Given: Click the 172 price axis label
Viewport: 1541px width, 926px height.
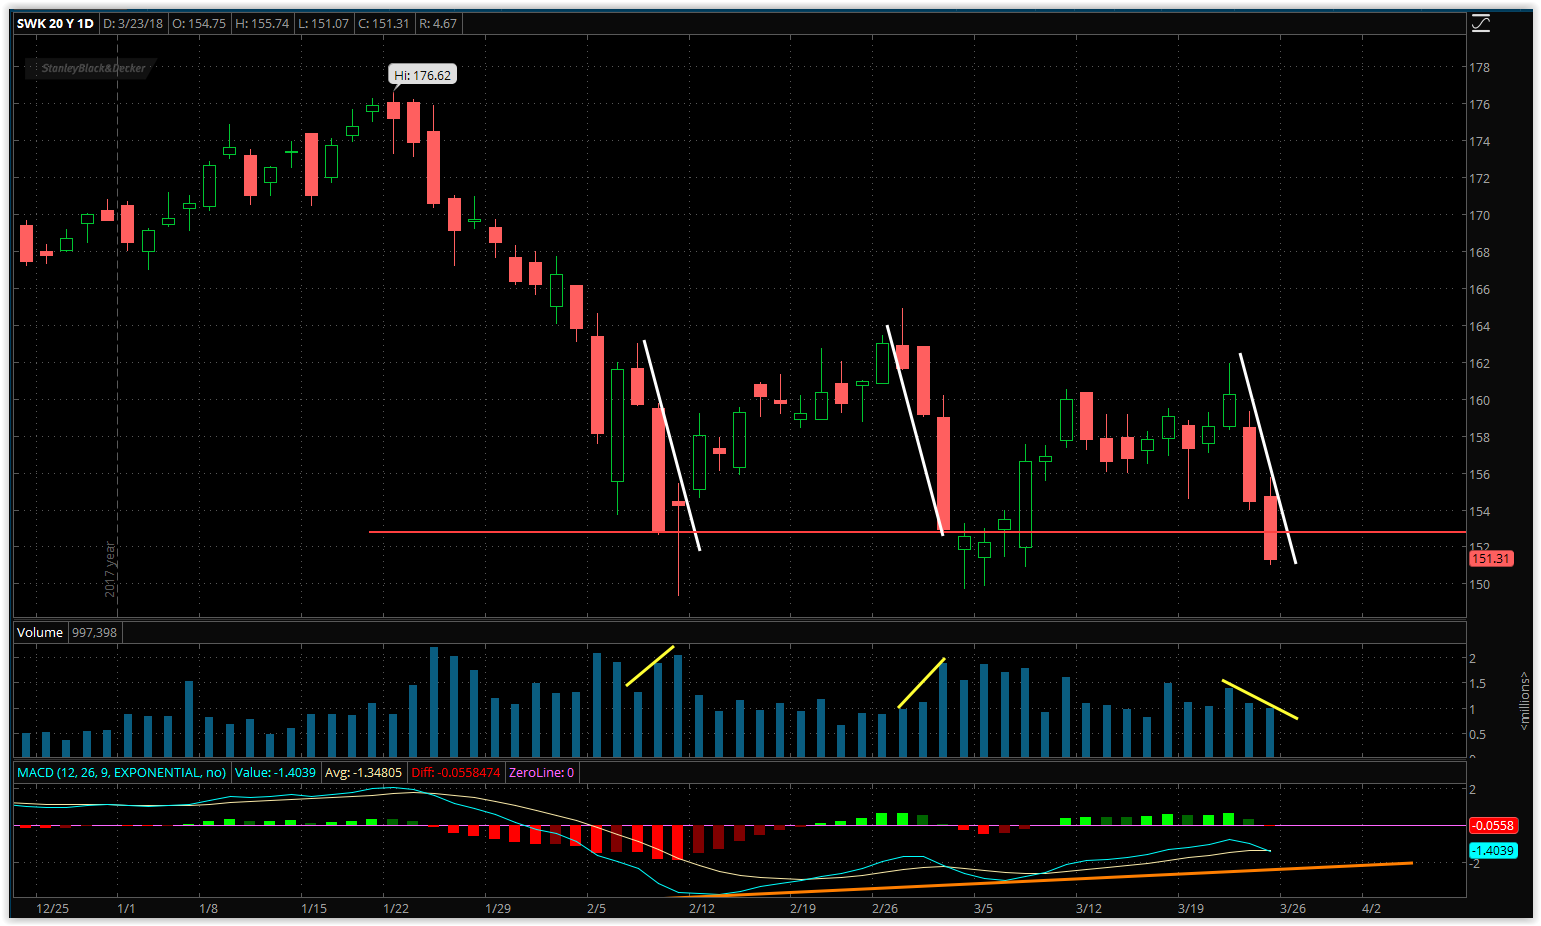Looking at the screenshot, I should 1479,178.
